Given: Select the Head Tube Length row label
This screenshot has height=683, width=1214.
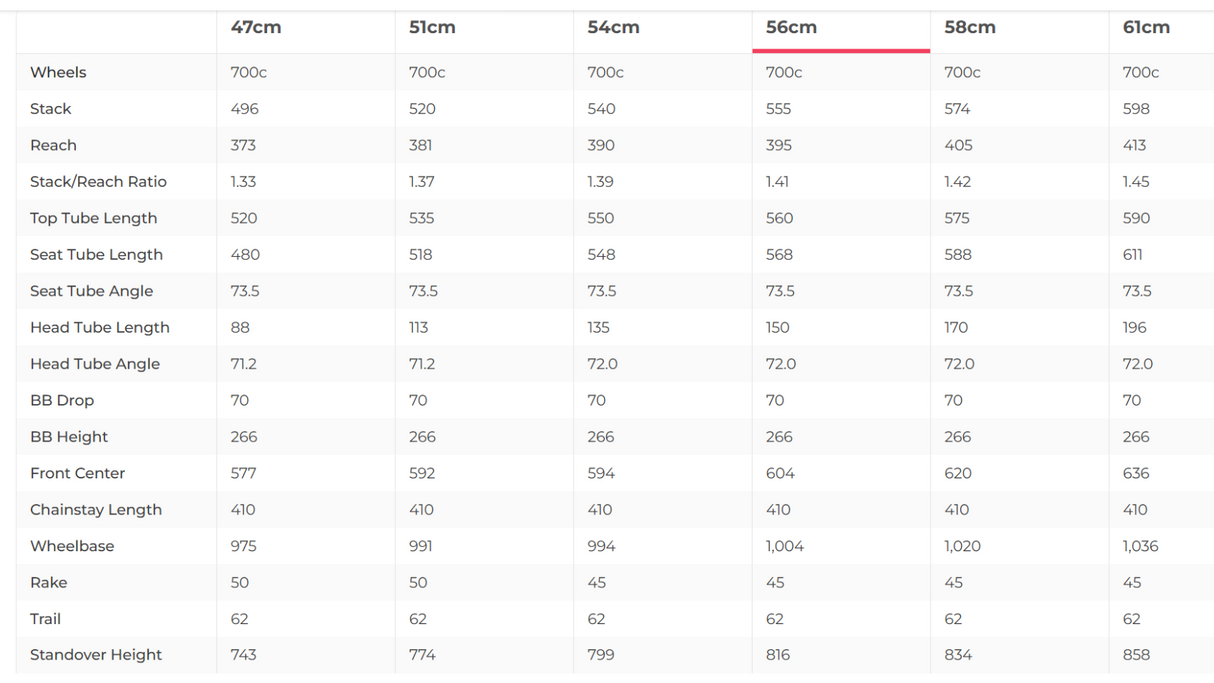Looking at the screenshot, I should tap(99, 328).
